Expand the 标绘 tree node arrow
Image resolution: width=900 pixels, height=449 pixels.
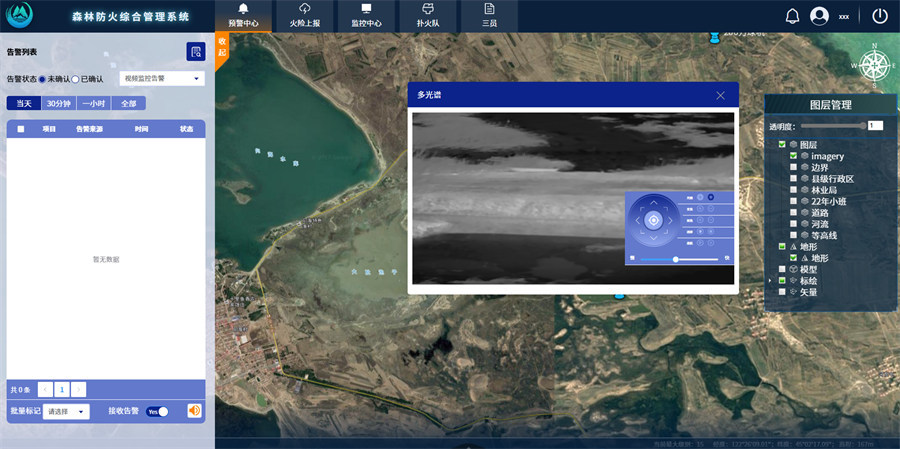(x=770, y=280)
